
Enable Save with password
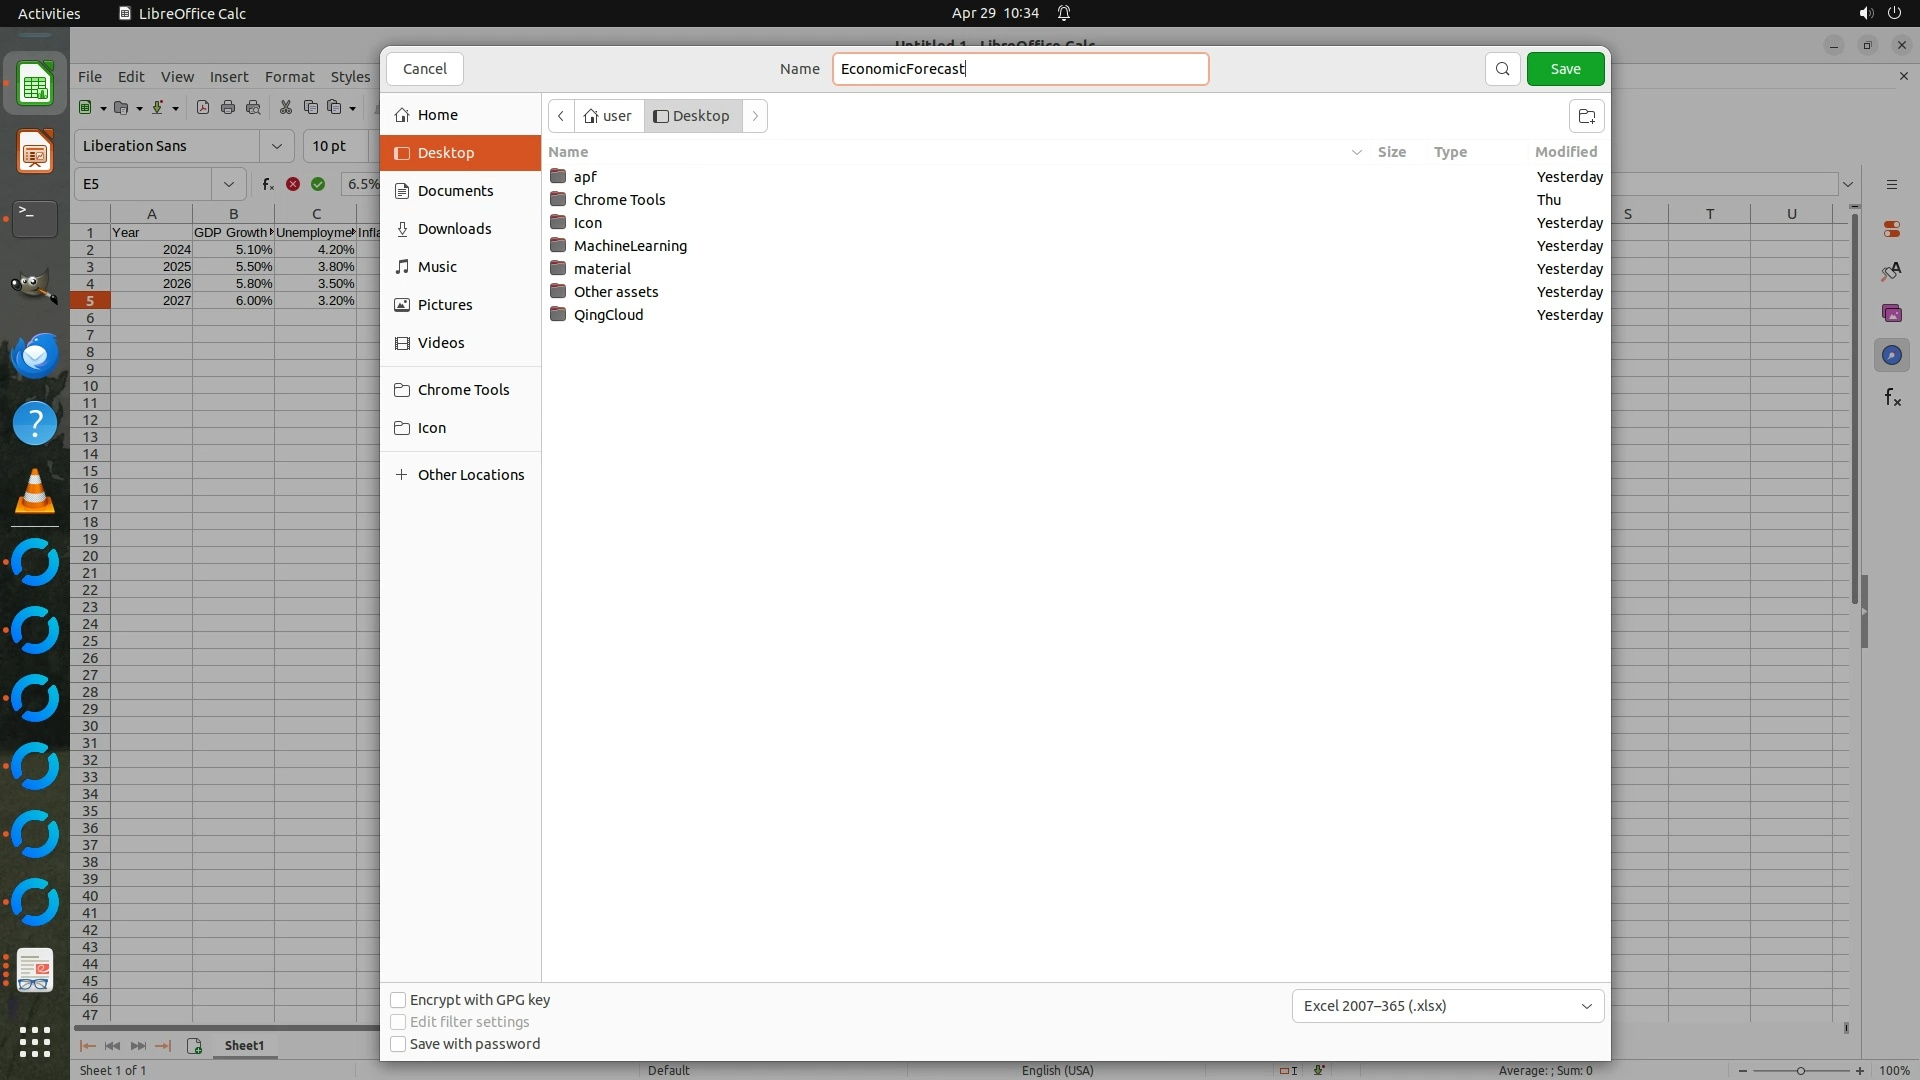pyautogui.click(x=398, y=1044)
